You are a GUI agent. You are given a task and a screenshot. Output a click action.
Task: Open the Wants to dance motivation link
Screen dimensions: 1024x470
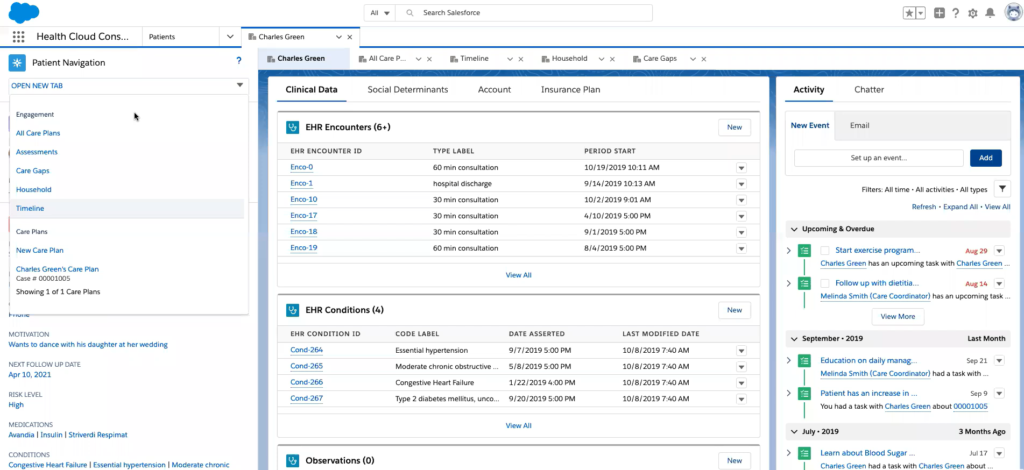pos(88,345)
